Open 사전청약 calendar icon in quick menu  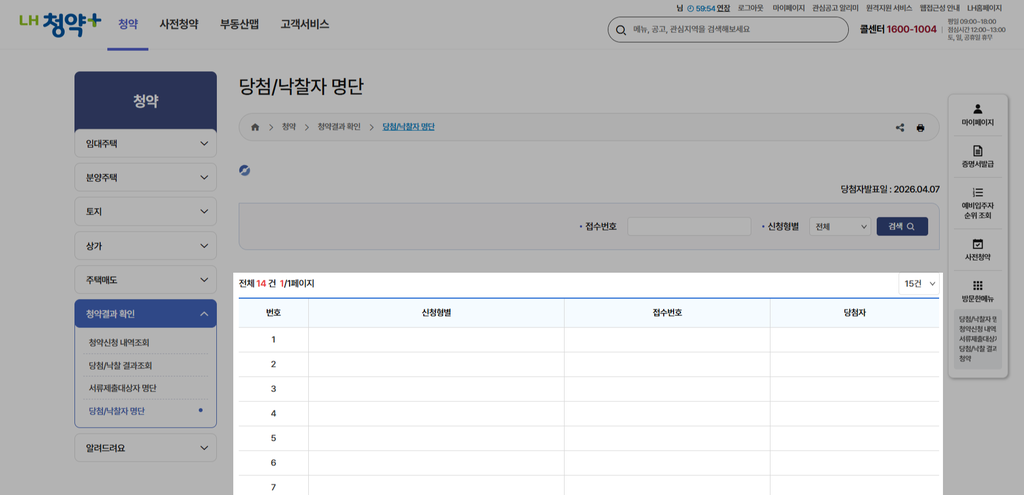978,244
